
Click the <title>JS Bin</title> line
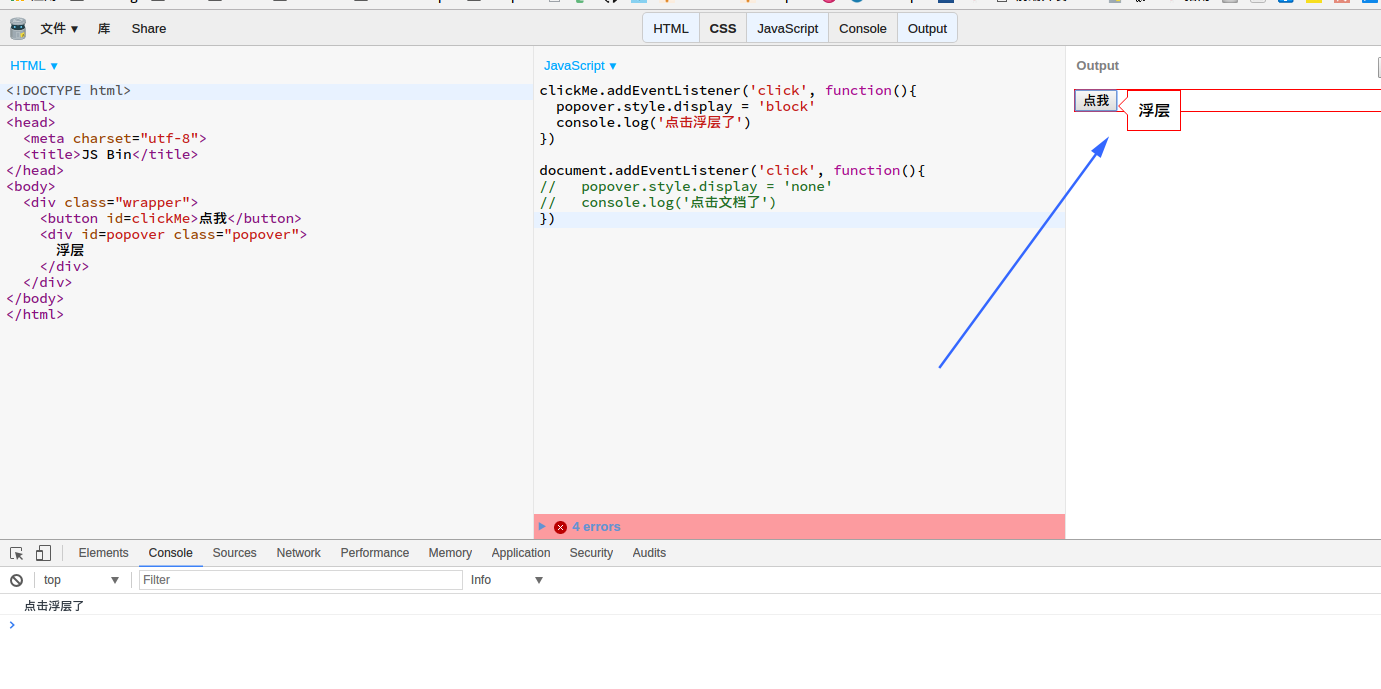[x=110, y=155]
